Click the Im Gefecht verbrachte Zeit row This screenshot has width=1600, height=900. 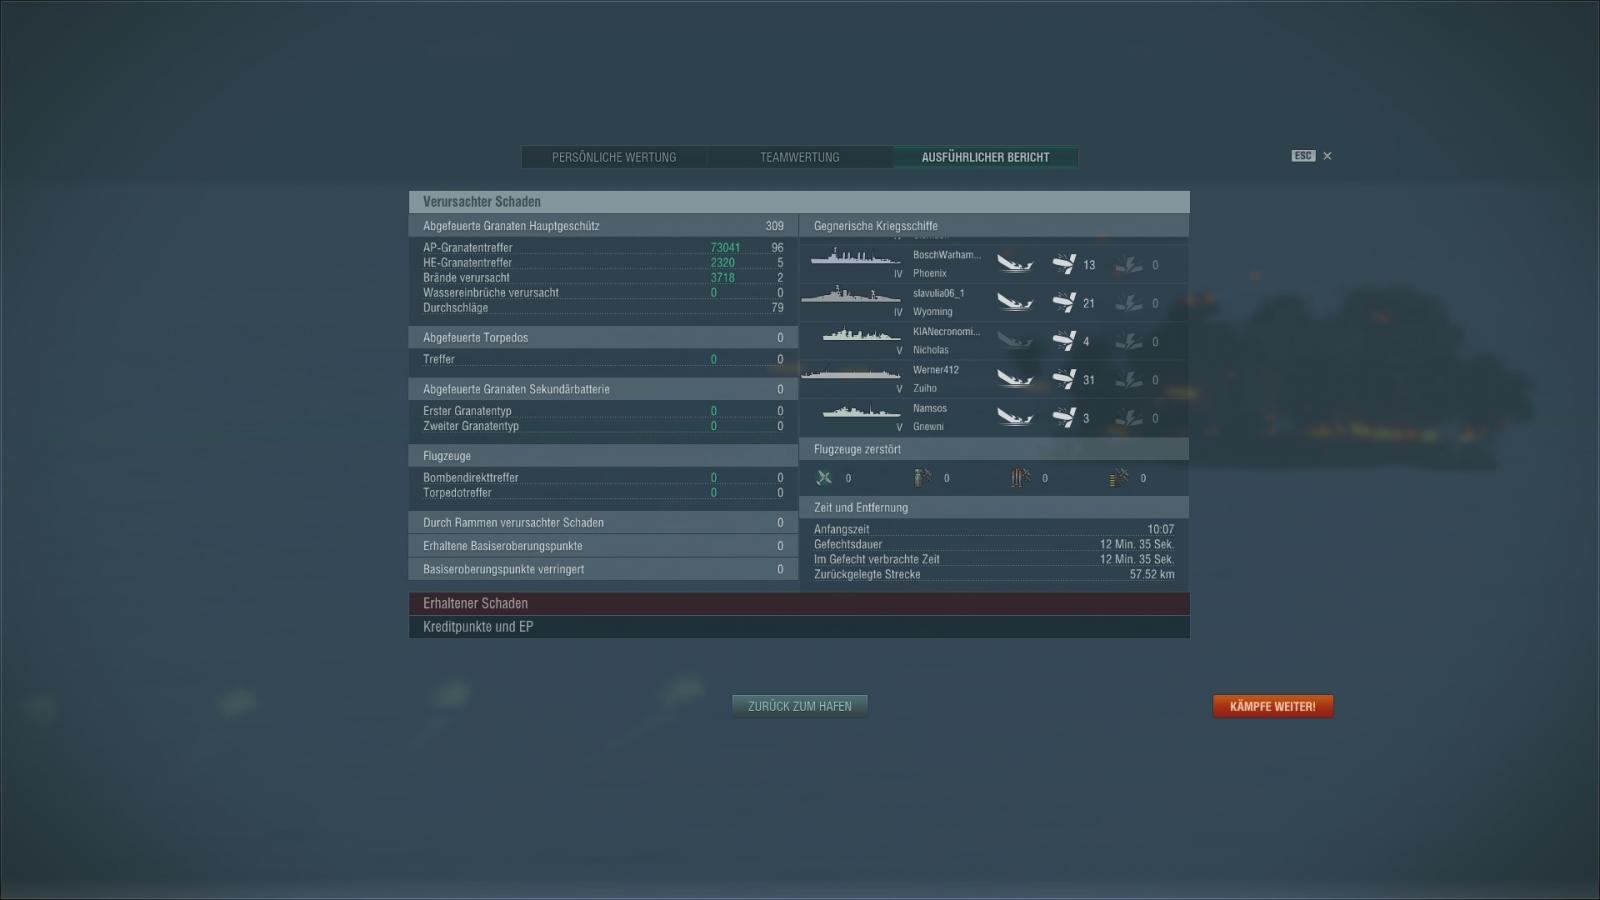click(994, 560)
